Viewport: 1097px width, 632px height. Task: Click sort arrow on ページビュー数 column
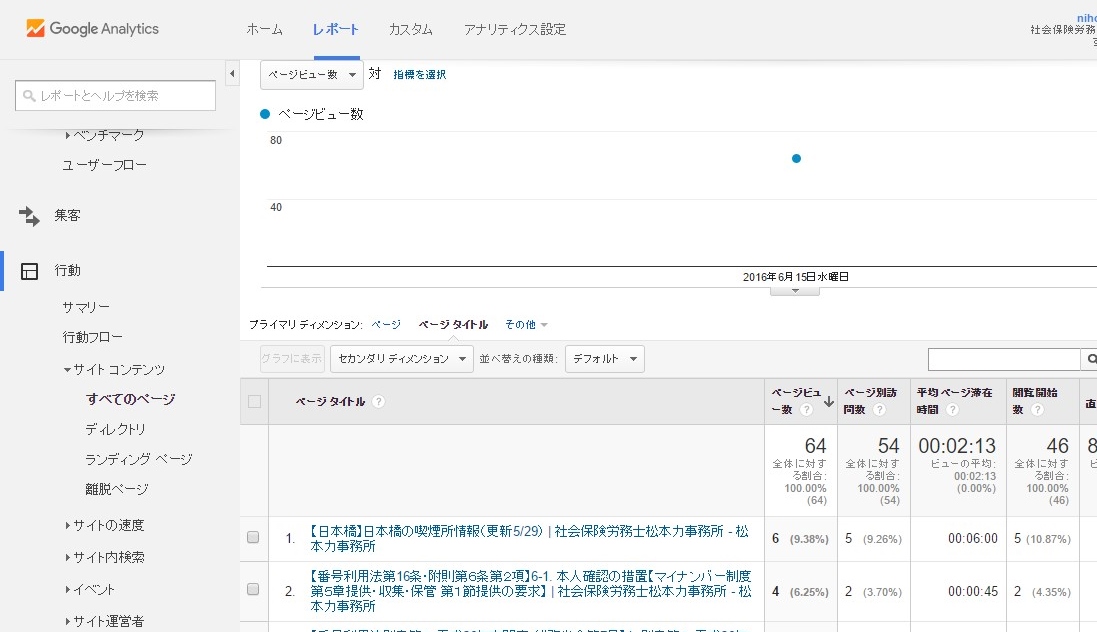click(829, 402)
